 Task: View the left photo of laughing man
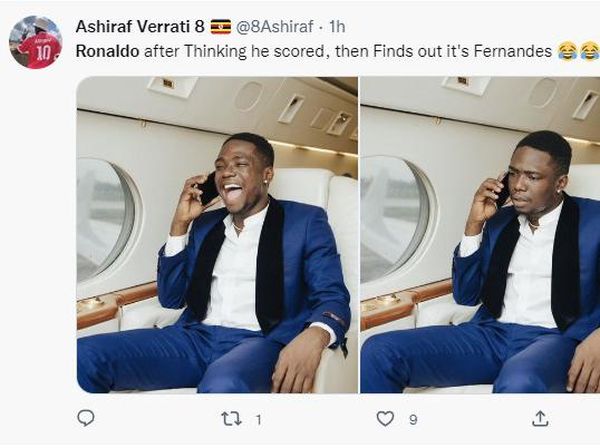click(x=217, y=235)
